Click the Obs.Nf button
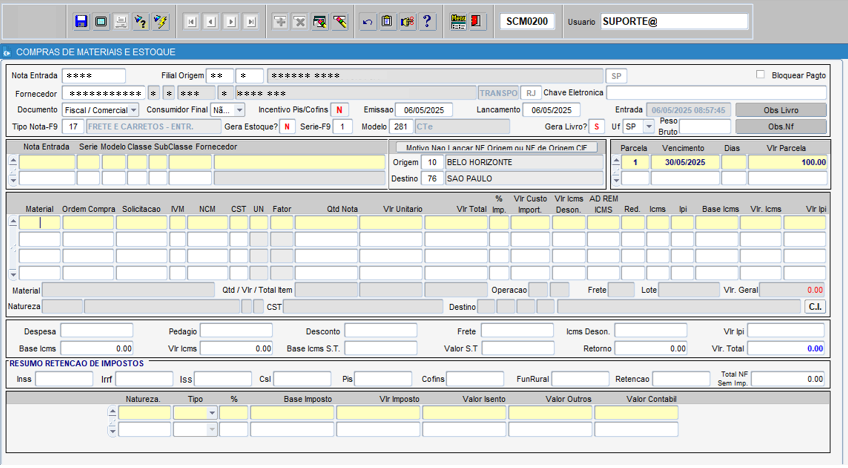The image size is (848, 468). (781, 127)
